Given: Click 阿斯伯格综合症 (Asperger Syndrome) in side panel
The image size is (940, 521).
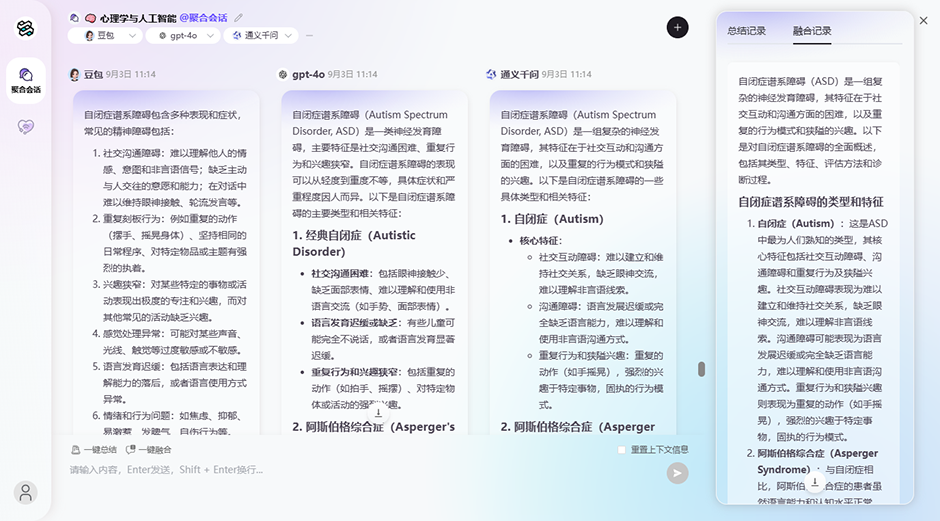Looking at the screenshot, I should tap(818, 462).
